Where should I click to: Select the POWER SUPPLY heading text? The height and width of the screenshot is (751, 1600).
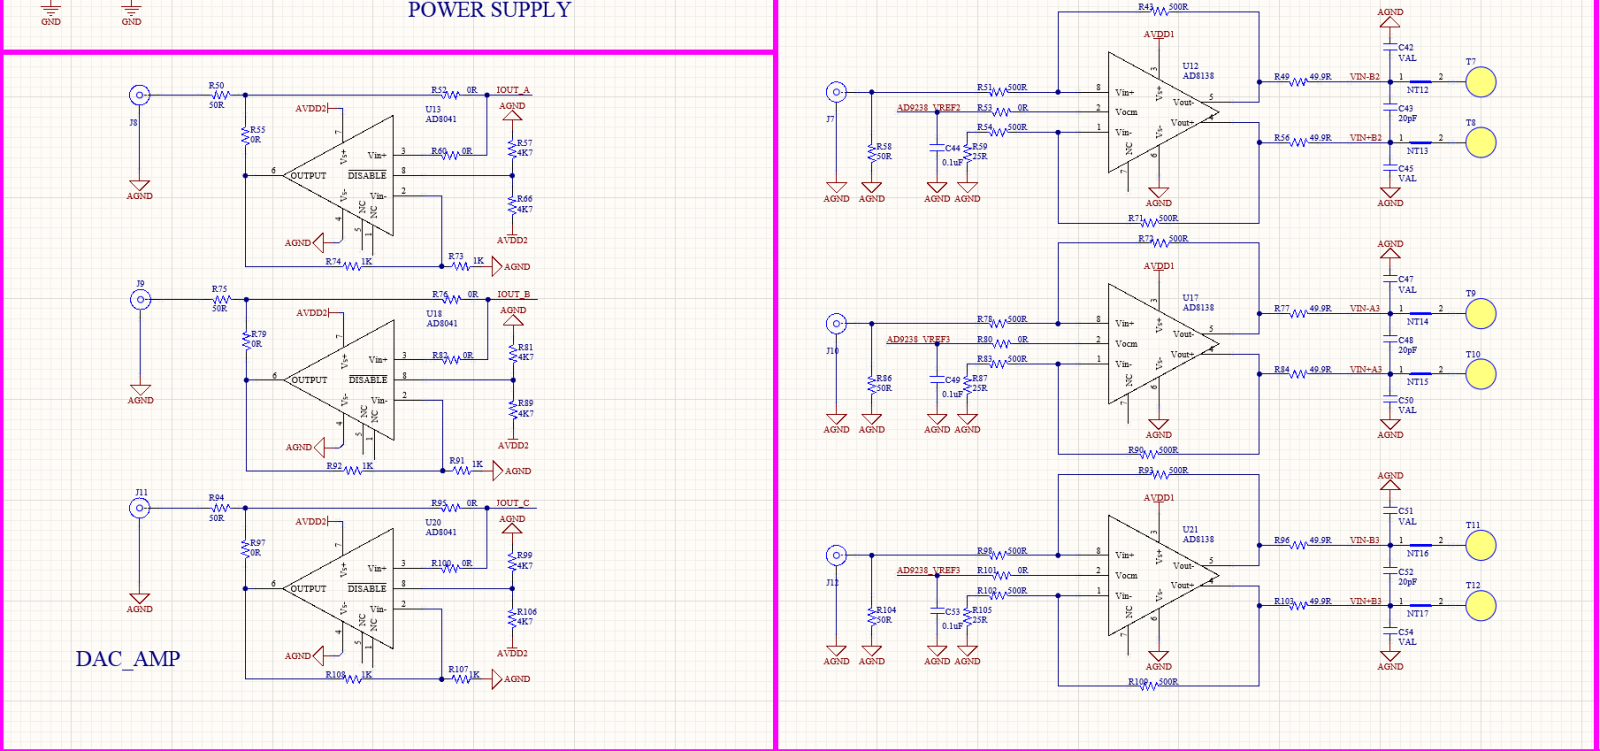(489, 10)
